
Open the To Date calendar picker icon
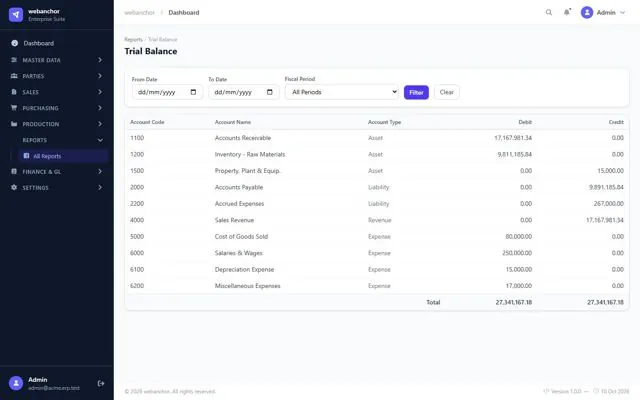point(270,92)
